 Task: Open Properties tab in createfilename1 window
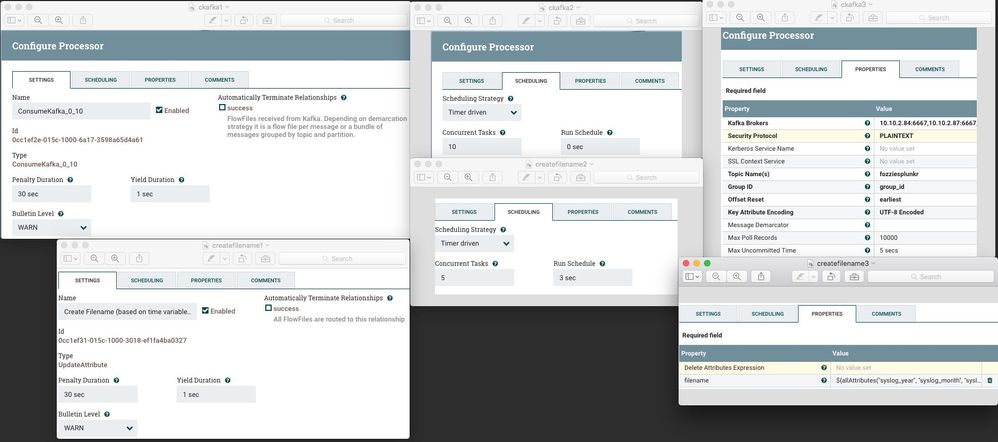click(x=206, y=280)
